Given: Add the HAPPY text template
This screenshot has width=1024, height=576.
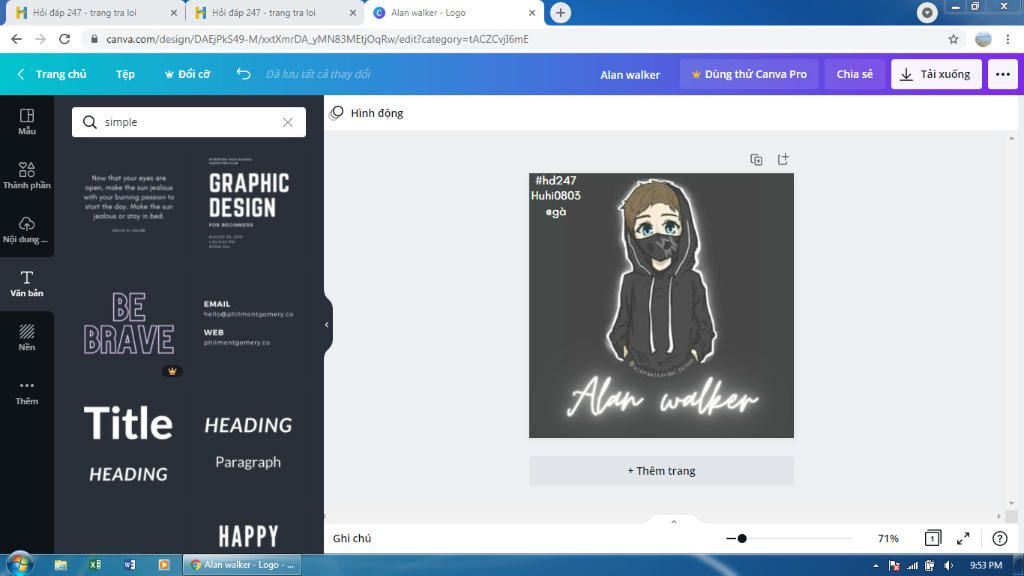Looking at the screenshot, I should [x=249, y=536].
